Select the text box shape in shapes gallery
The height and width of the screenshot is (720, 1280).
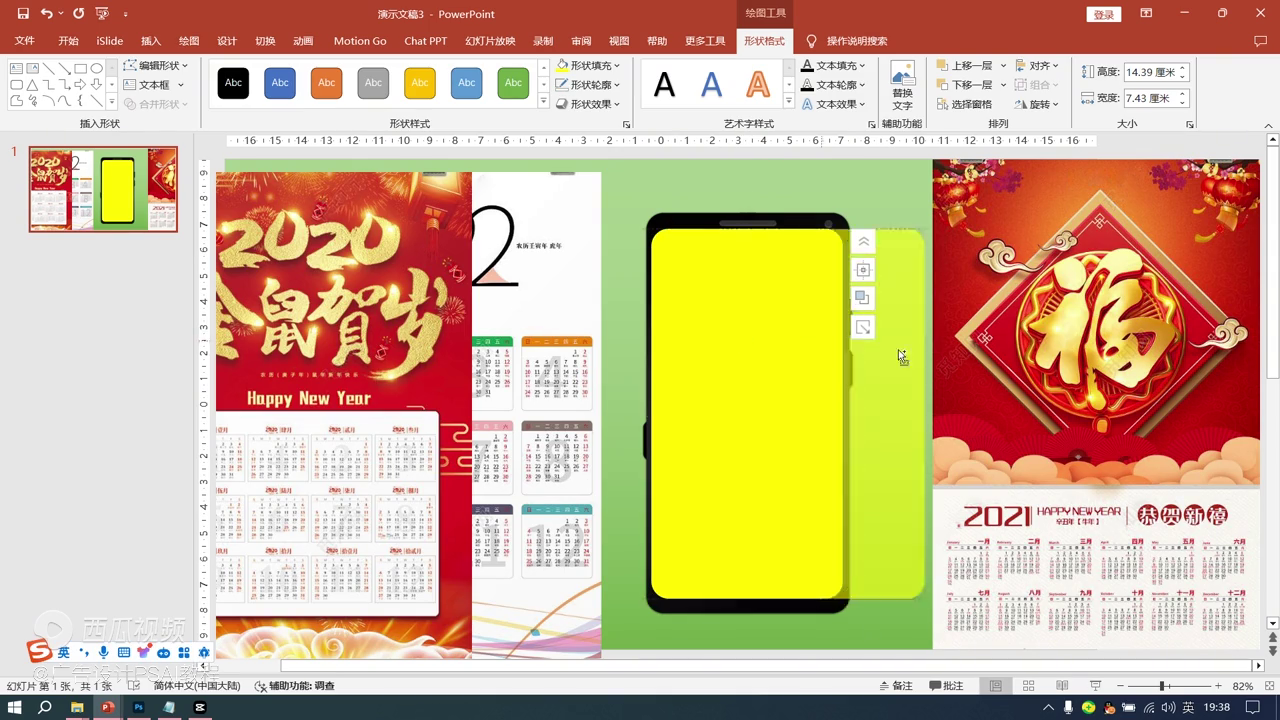[x=17, y=69]
